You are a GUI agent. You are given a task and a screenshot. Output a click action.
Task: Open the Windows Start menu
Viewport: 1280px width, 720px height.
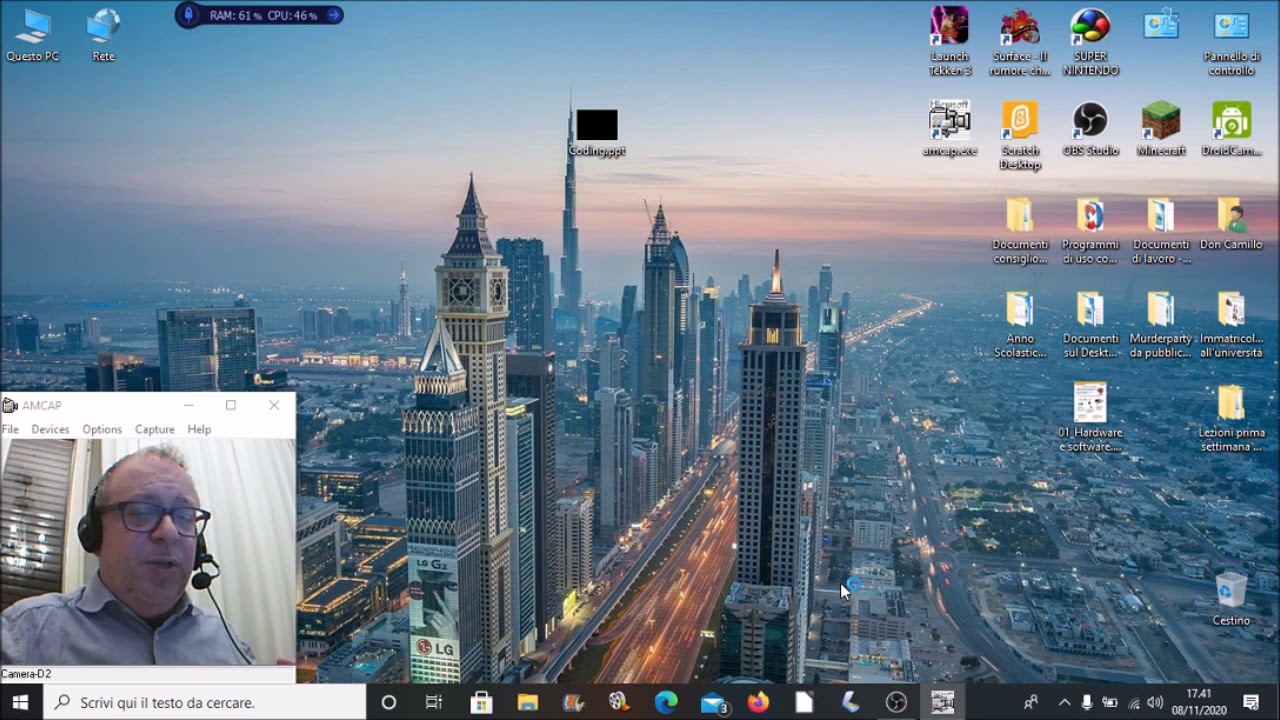[20, 702]
